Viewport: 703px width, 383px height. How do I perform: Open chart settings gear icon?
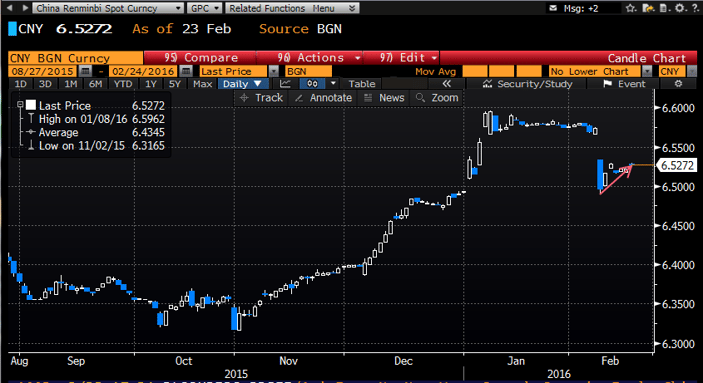click(678, 84)
